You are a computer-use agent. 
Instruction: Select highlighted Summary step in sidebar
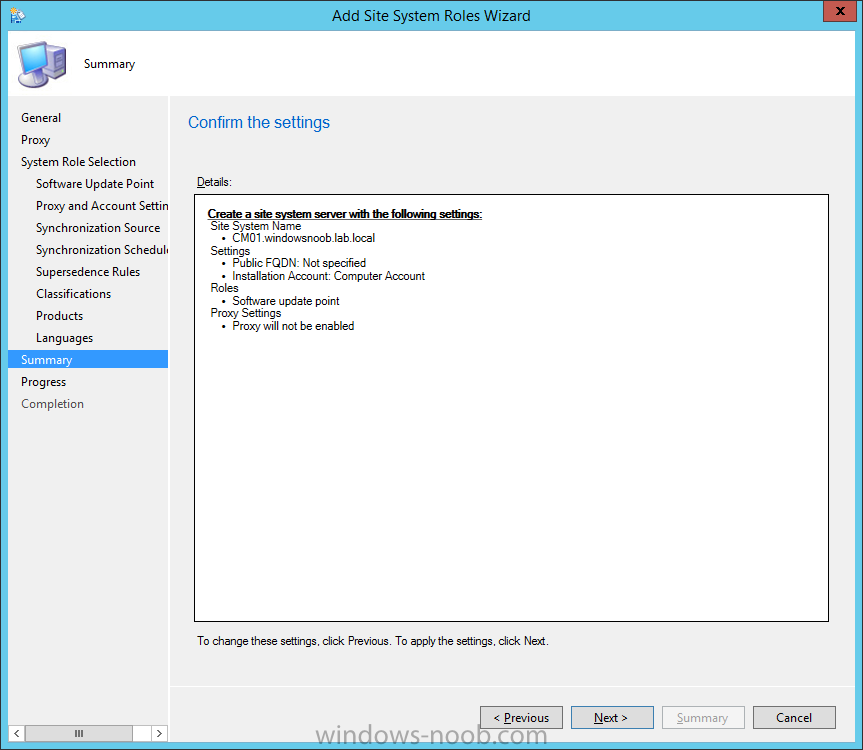click(88, 359)
